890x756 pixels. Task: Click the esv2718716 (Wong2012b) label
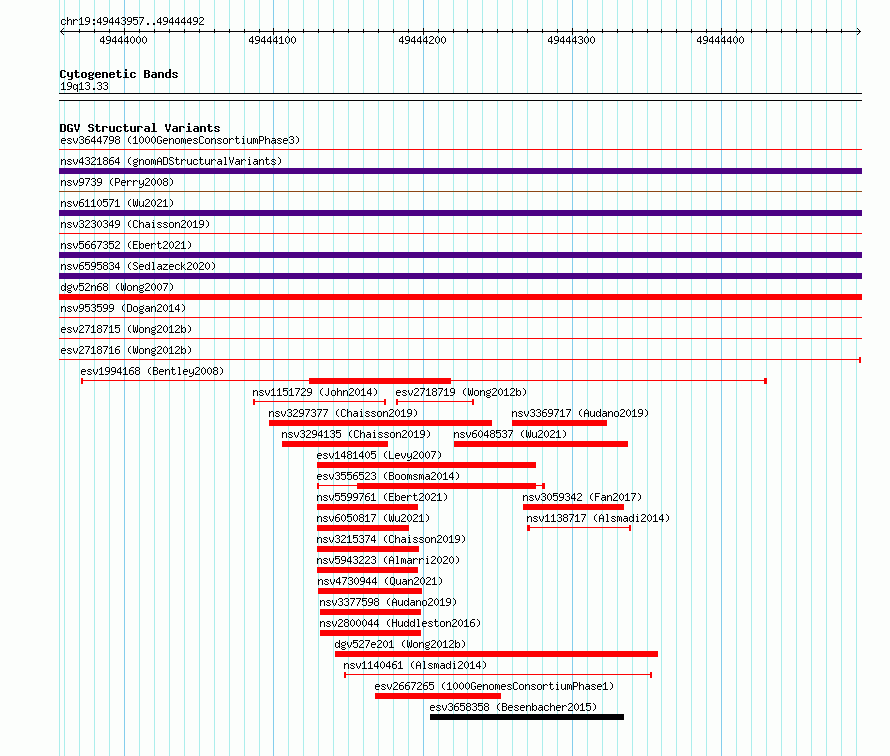[x=126, y=350]
